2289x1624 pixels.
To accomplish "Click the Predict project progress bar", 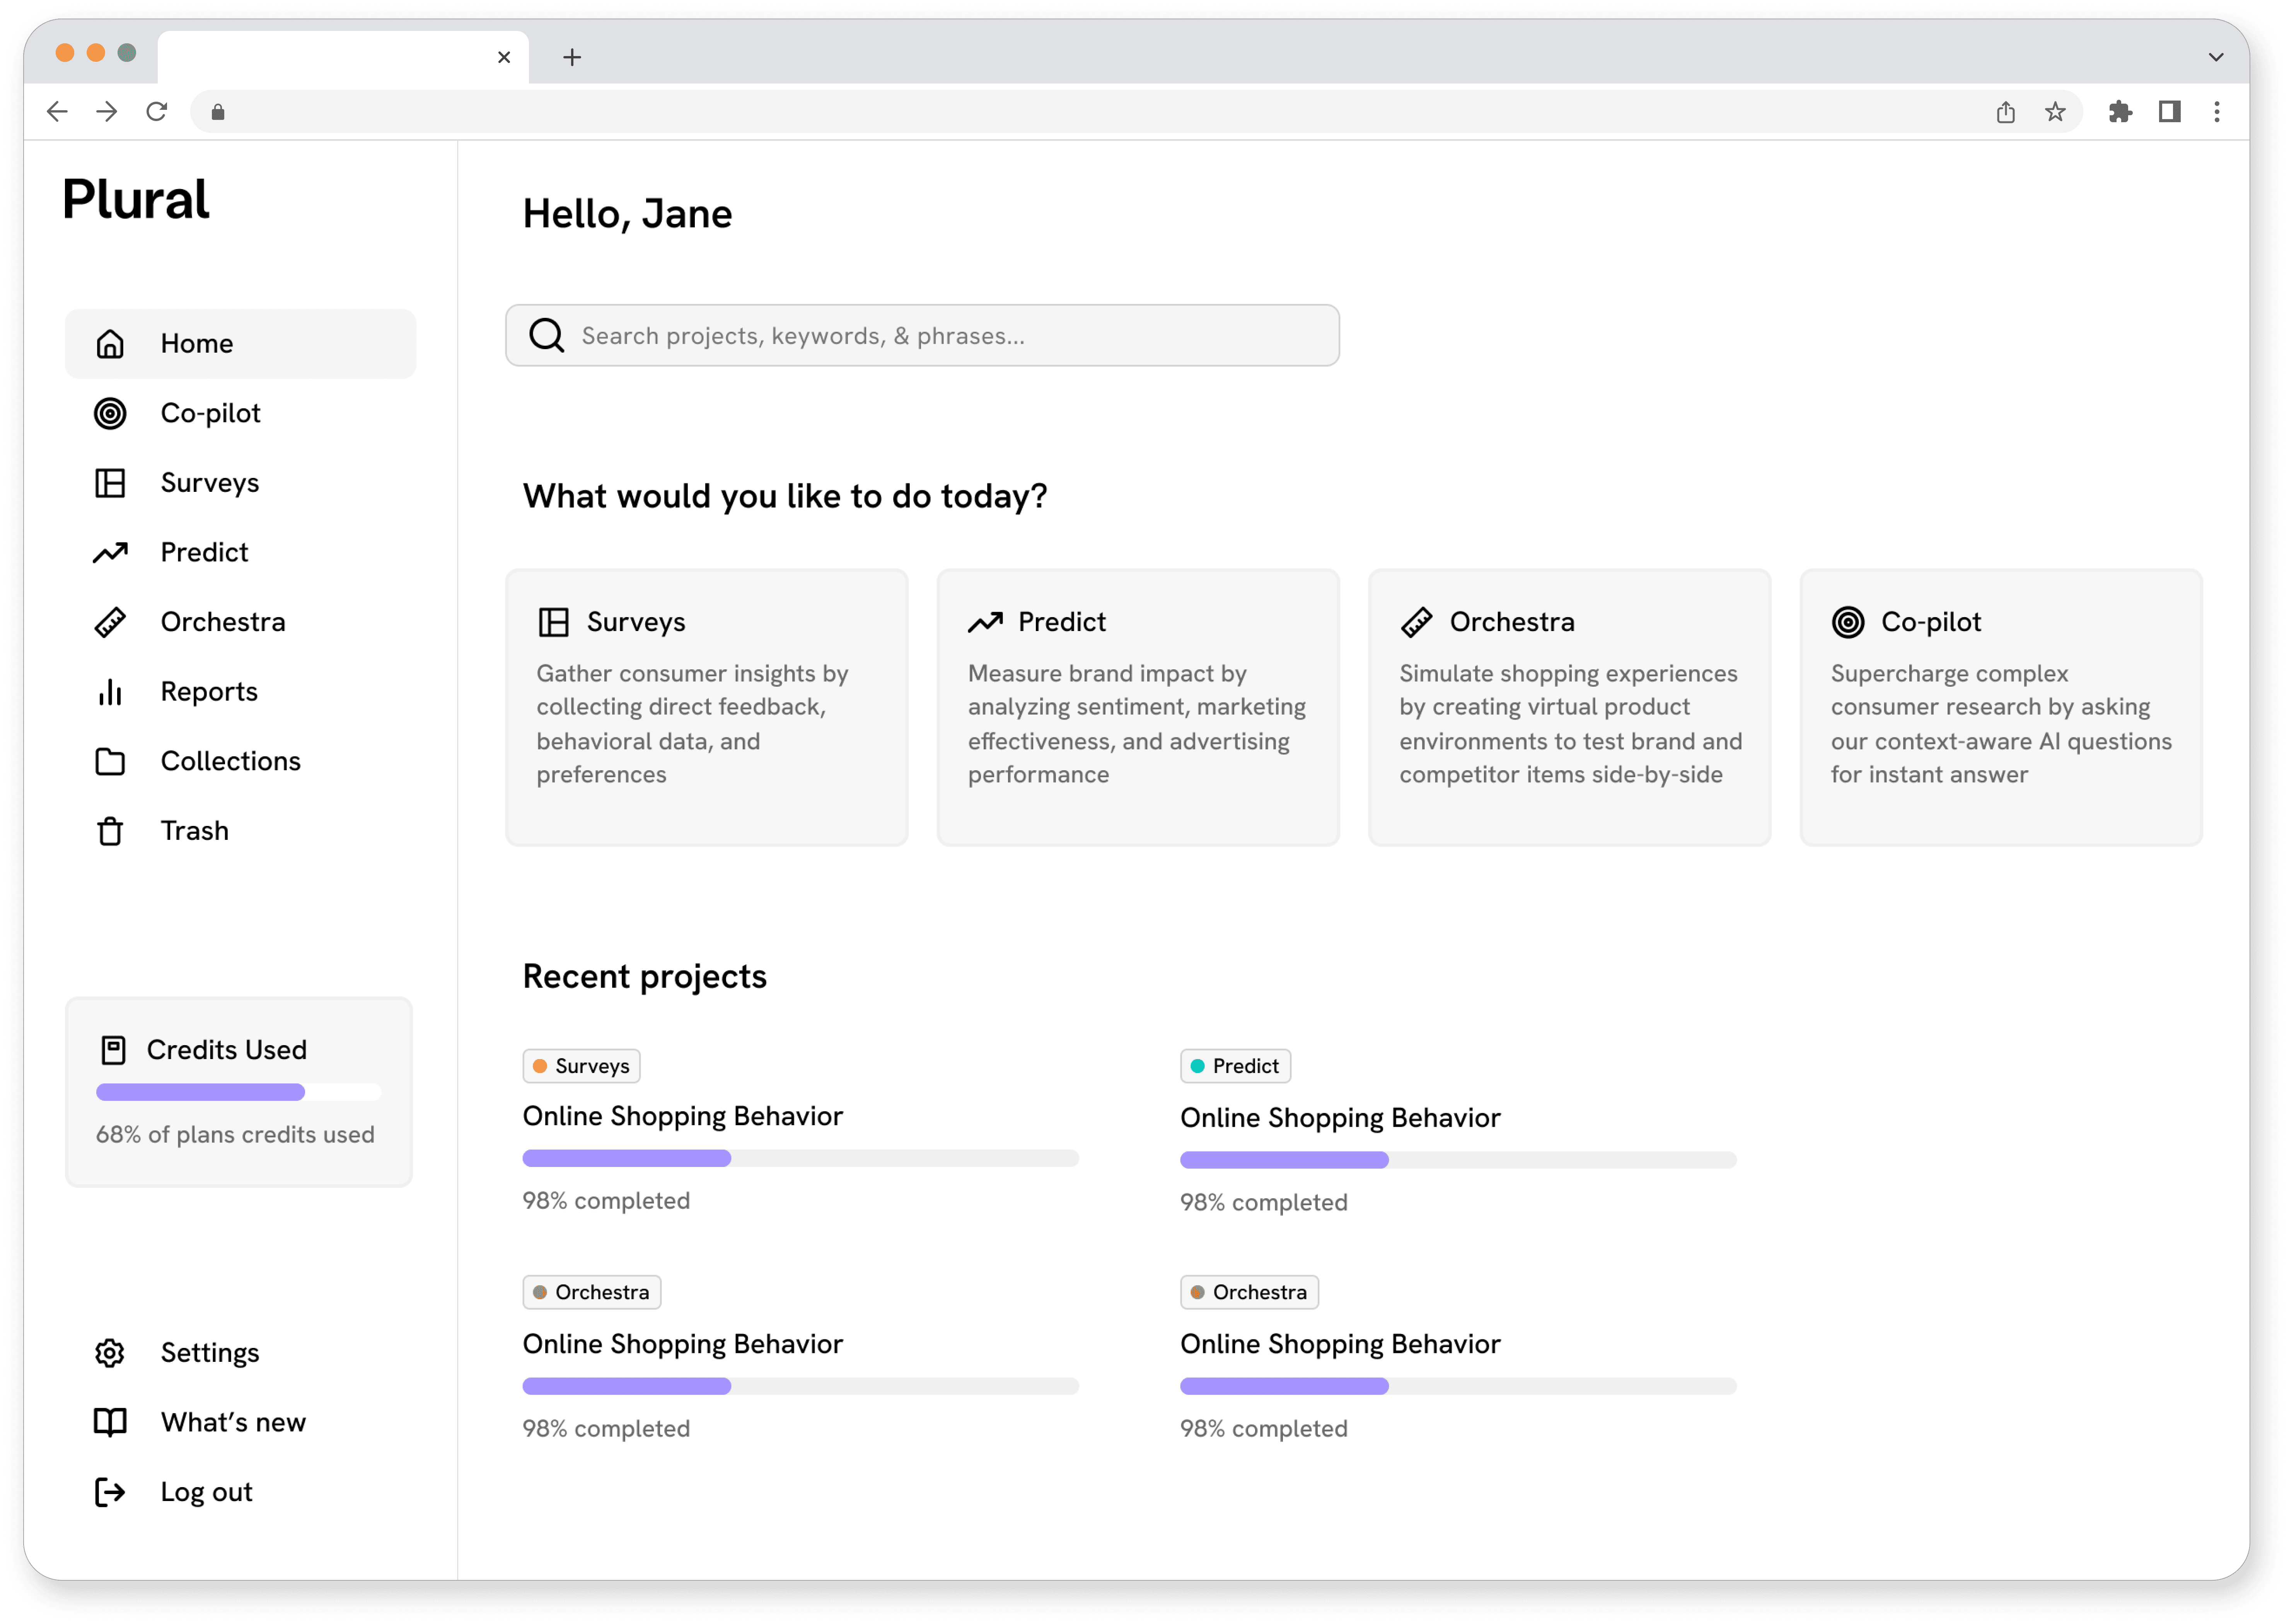I will click(1458, 1160).
